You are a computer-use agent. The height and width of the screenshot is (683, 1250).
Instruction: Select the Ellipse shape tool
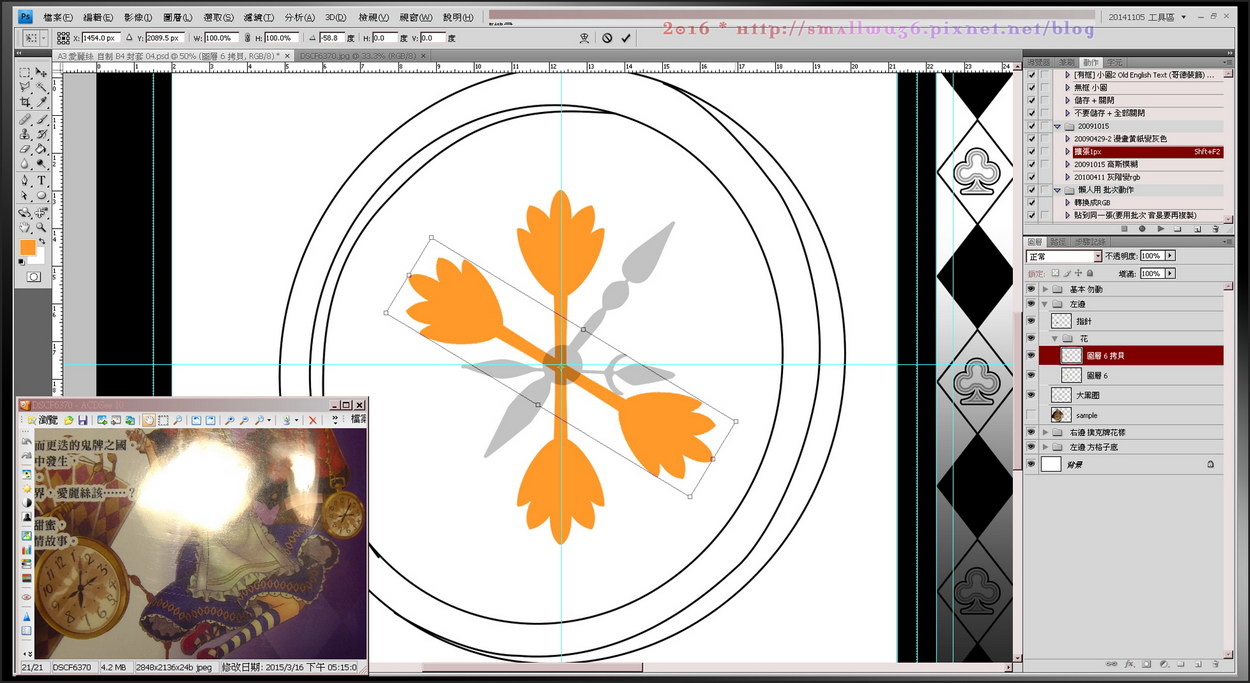click(42, 196)
